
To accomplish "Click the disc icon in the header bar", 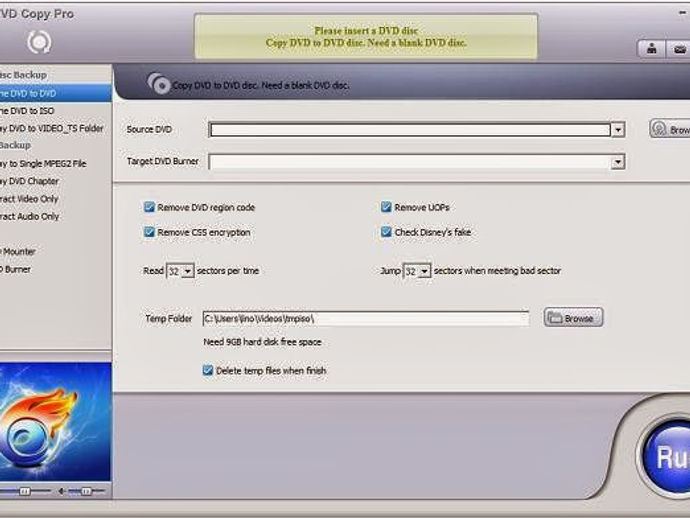I will click(158, 83).
